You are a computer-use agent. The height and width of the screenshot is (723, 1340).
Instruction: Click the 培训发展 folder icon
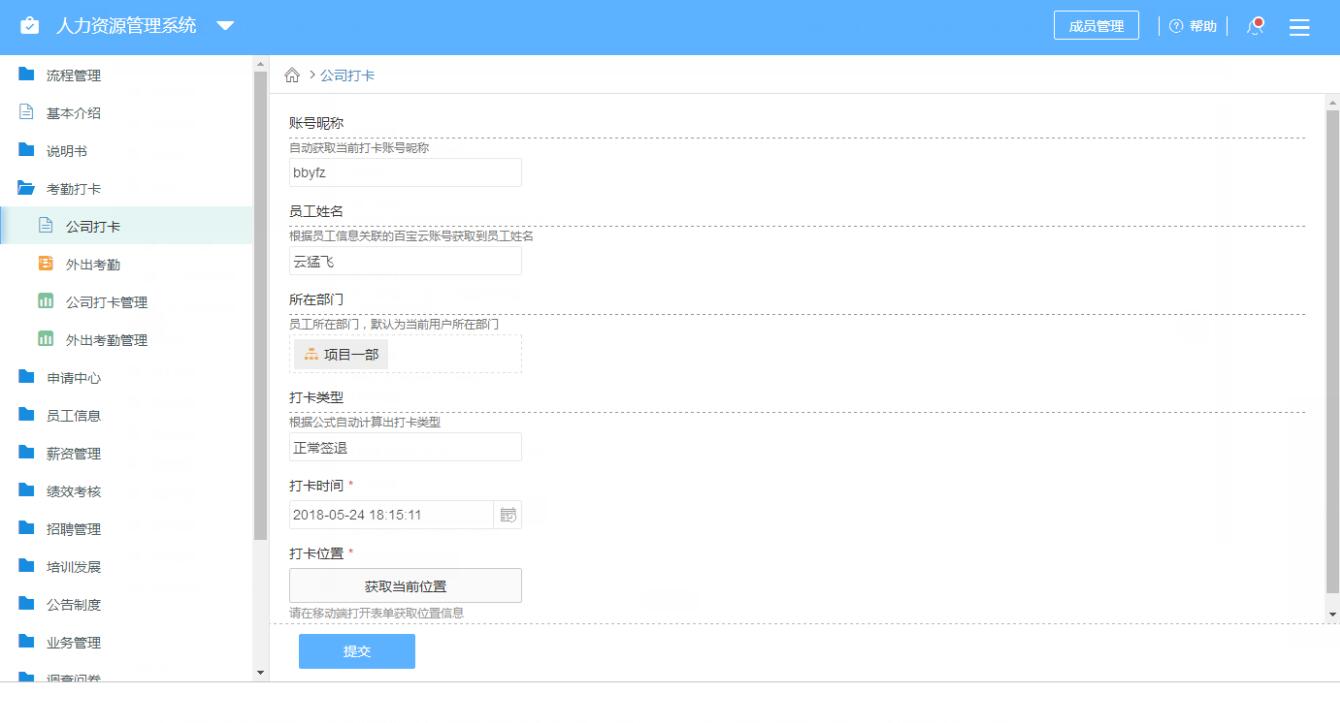pyautogui.click(x=28, y=567)
